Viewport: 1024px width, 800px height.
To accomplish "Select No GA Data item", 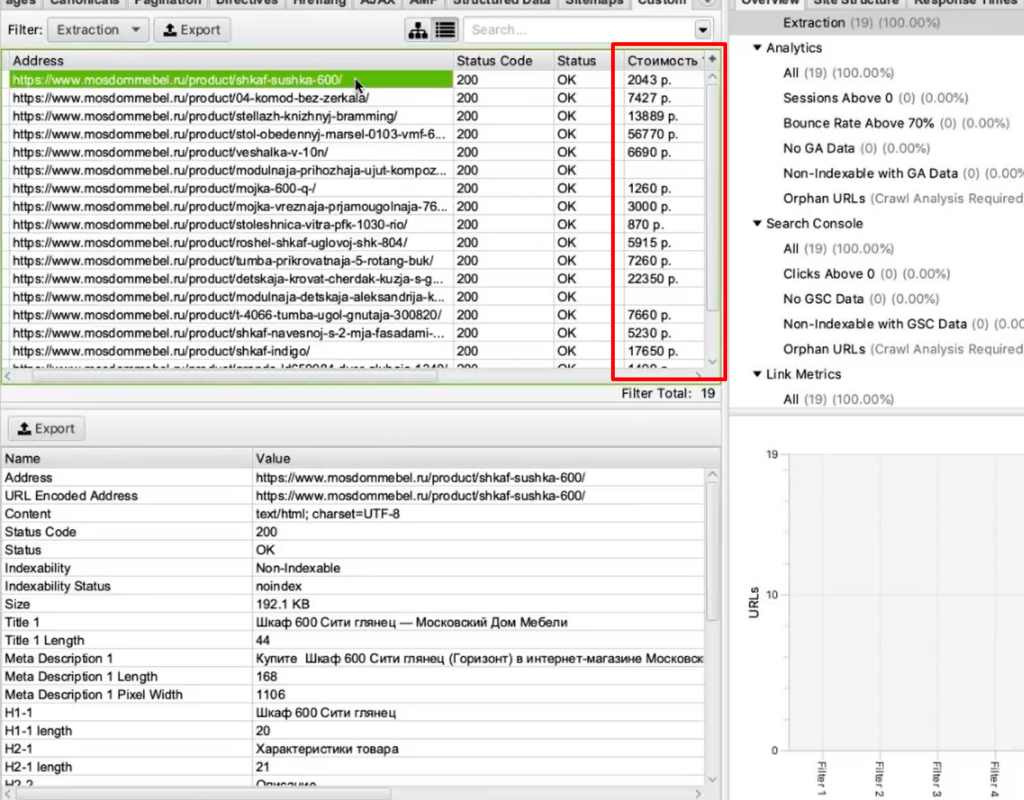I will click(818, 148).
